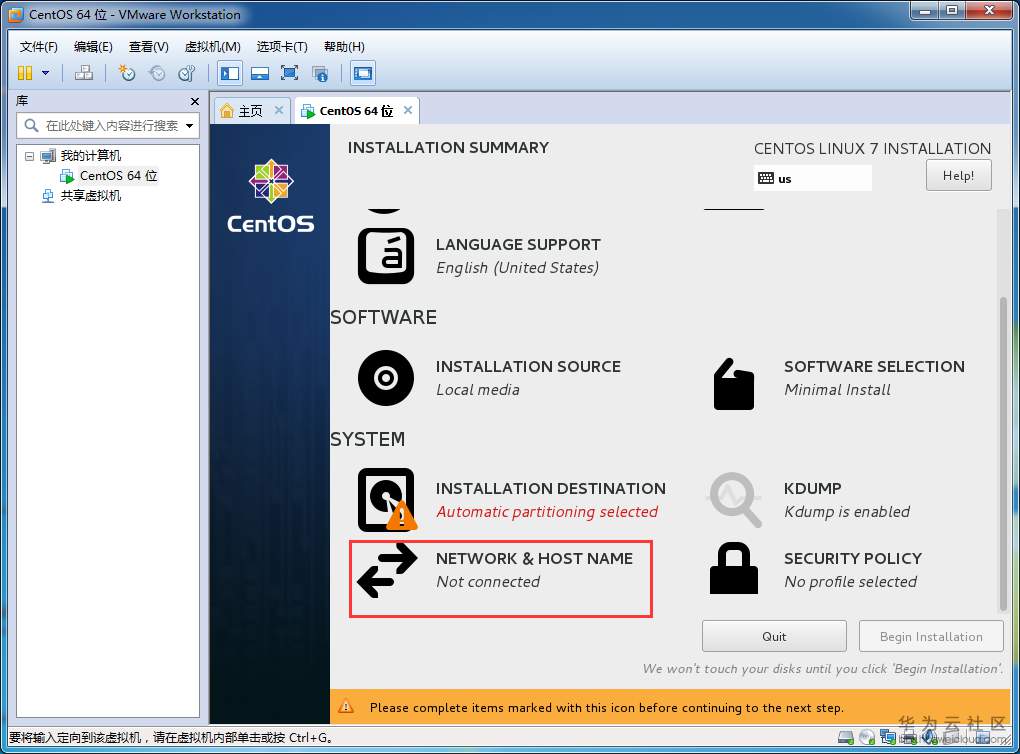The height and width of the screenshot is (754, 1020).
Task: Open the 选项卡(T) menu
Action: pyautogui.click(x=282, y=47)
